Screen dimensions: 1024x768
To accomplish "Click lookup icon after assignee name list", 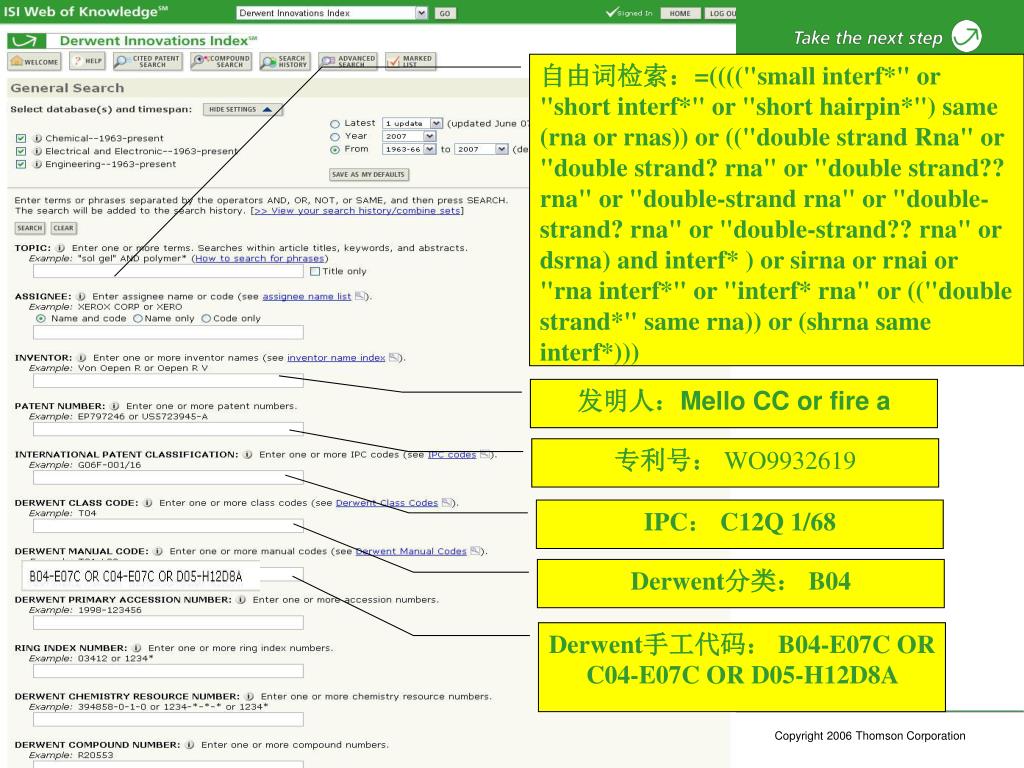I will (360, 296).
